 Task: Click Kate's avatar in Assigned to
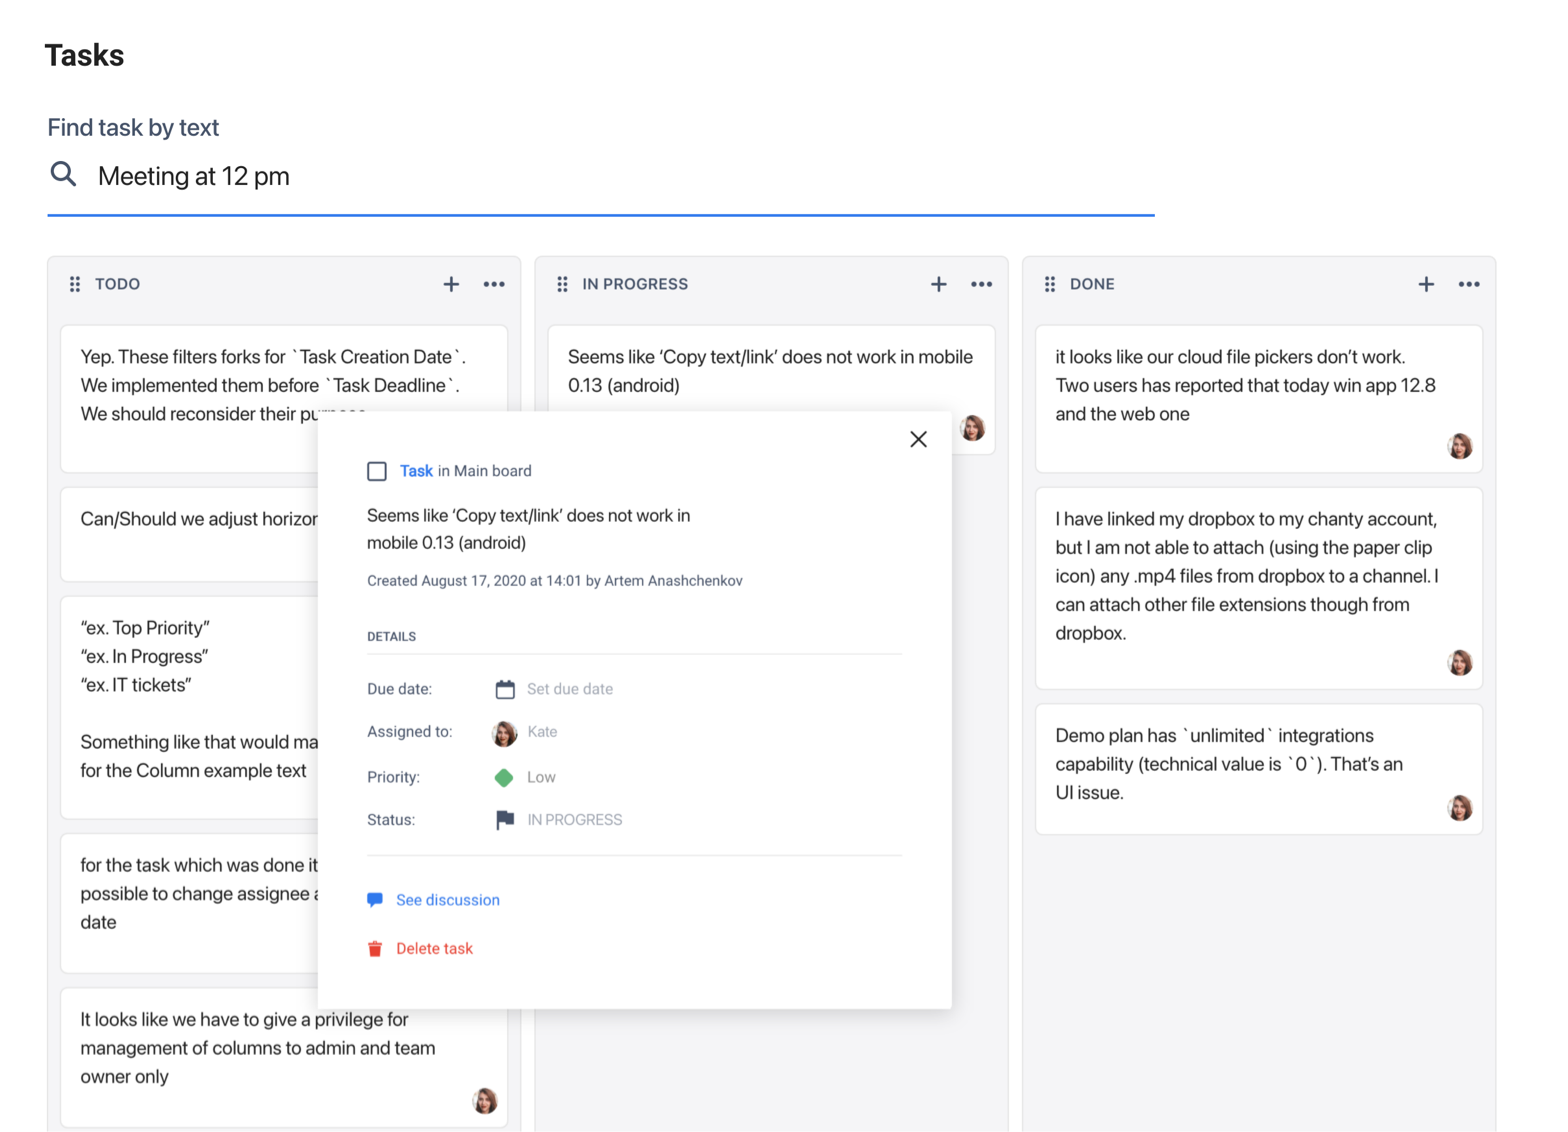[x=505, y=733]
